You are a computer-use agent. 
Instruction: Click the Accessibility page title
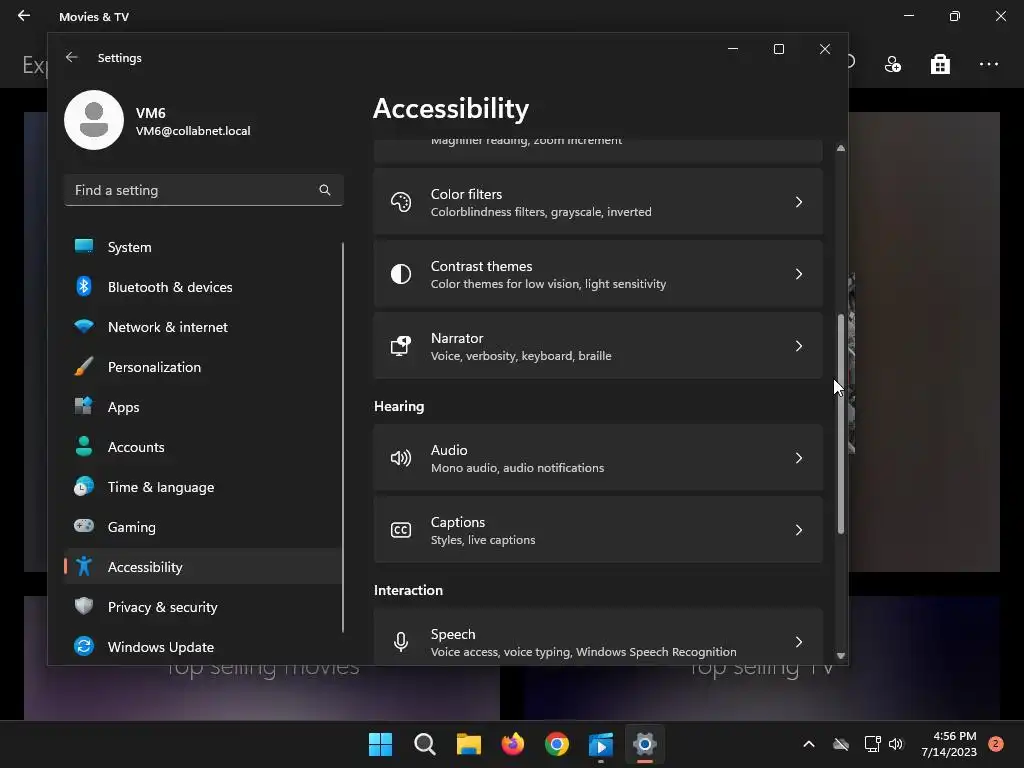click(451, 108)
